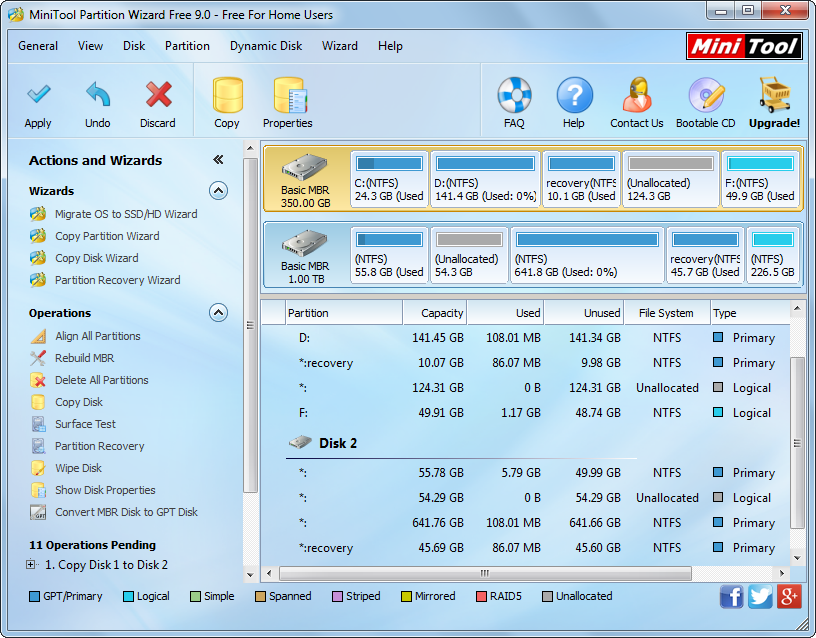Open the FAQ lifebuoy icon
This screenshot has width=816, height=638.
514,95
